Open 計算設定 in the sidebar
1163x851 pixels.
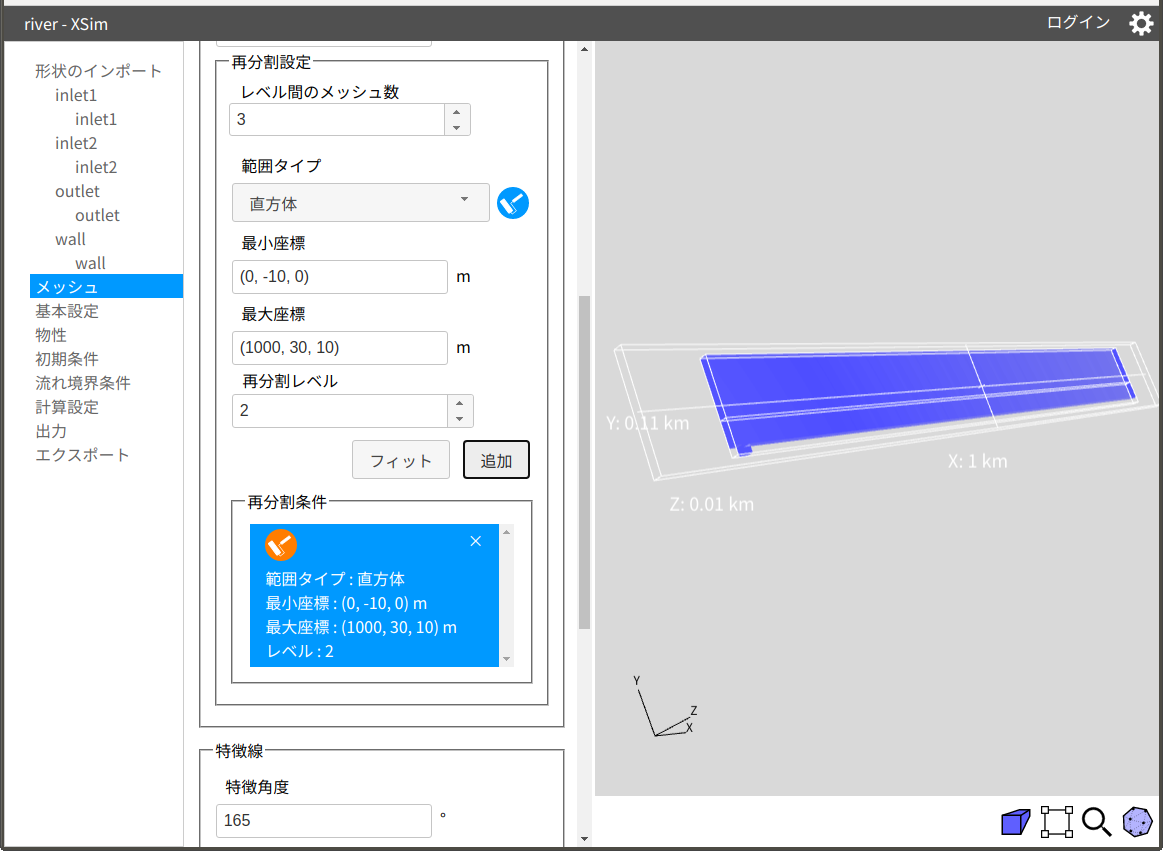click(x=67, y=407)
